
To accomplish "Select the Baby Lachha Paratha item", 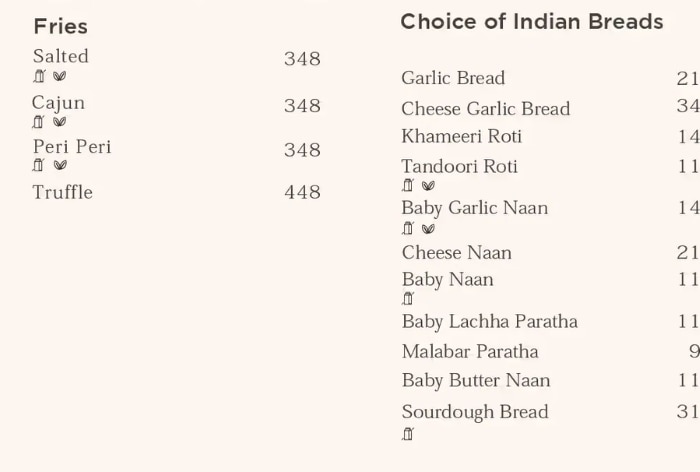I will click(x=489, y=321).
